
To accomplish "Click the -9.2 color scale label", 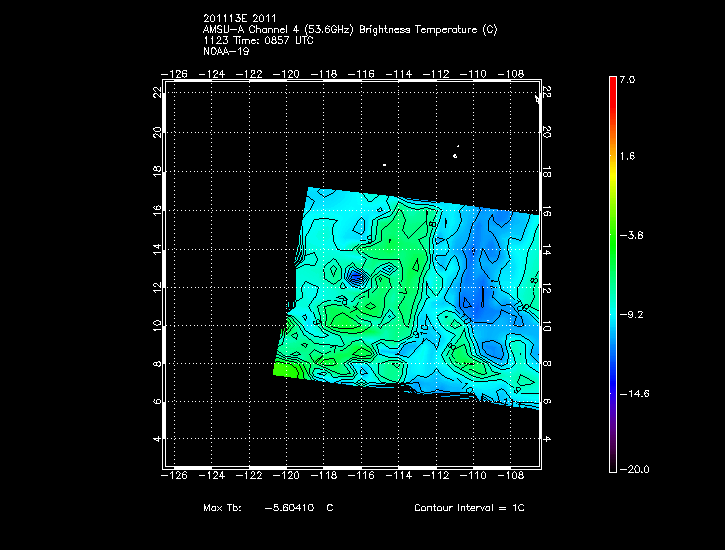I will [633, 314].
